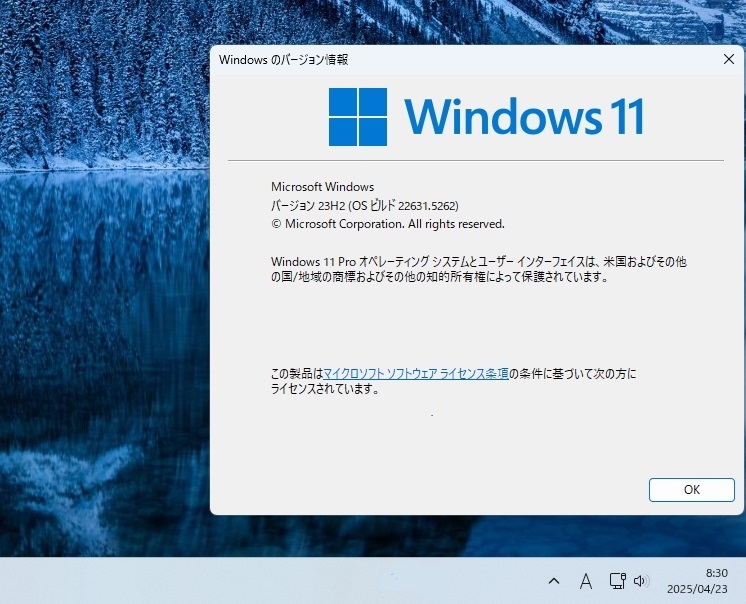Image resolution: width=746 pixels, height=604 pixels.
Task: Click the ライセンスされています。 text line
Action: 325,389
